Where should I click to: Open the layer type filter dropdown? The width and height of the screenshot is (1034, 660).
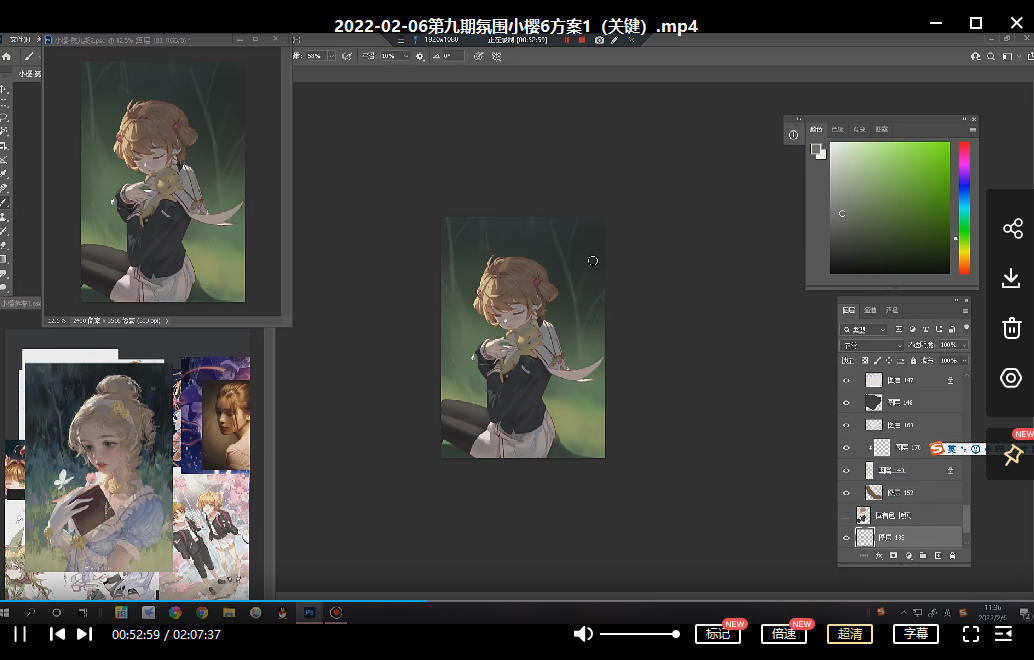pyautogui.click(x=864, y=329)
